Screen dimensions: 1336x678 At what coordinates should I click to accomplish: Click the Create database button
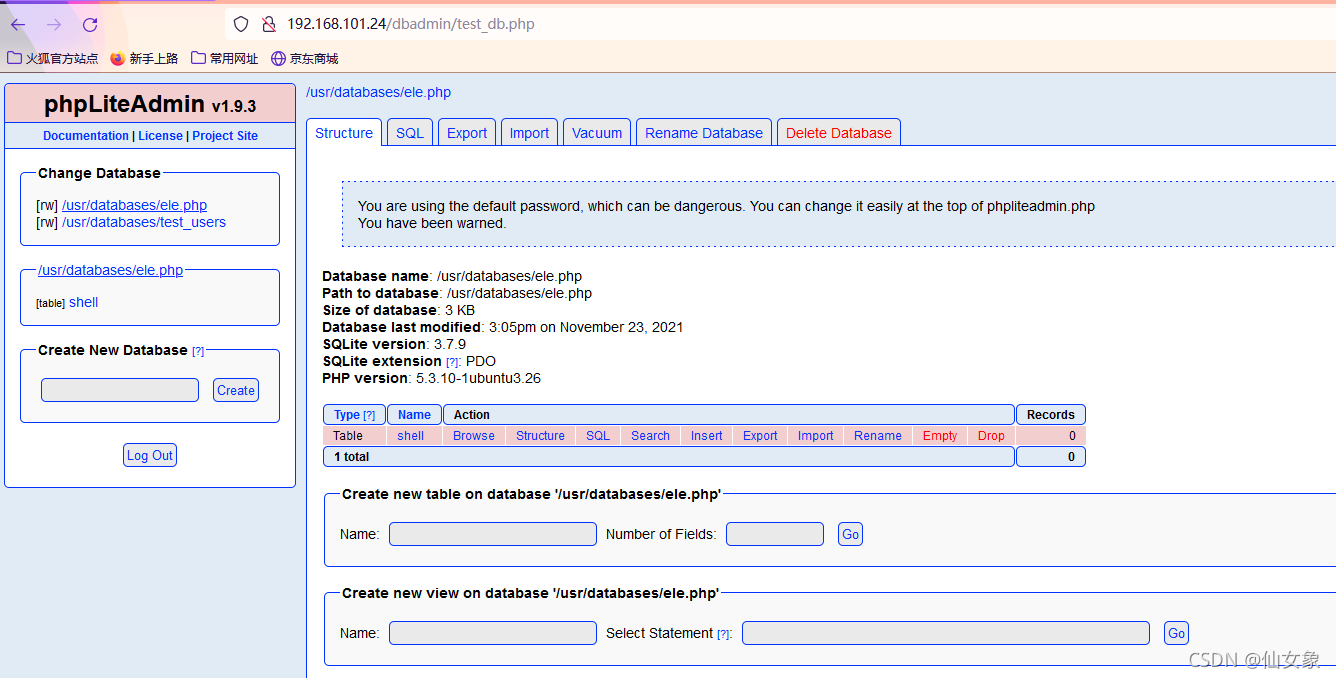(x=236, y=390)
